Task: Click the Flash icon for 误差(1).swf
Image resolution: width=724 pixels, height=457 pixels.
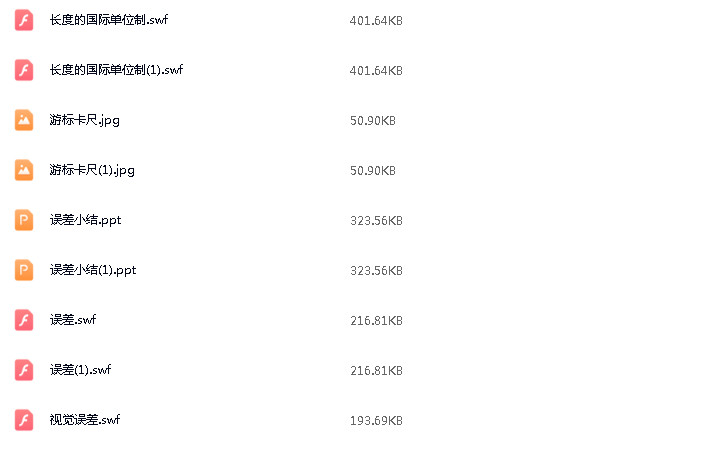Action: point(24,370)
